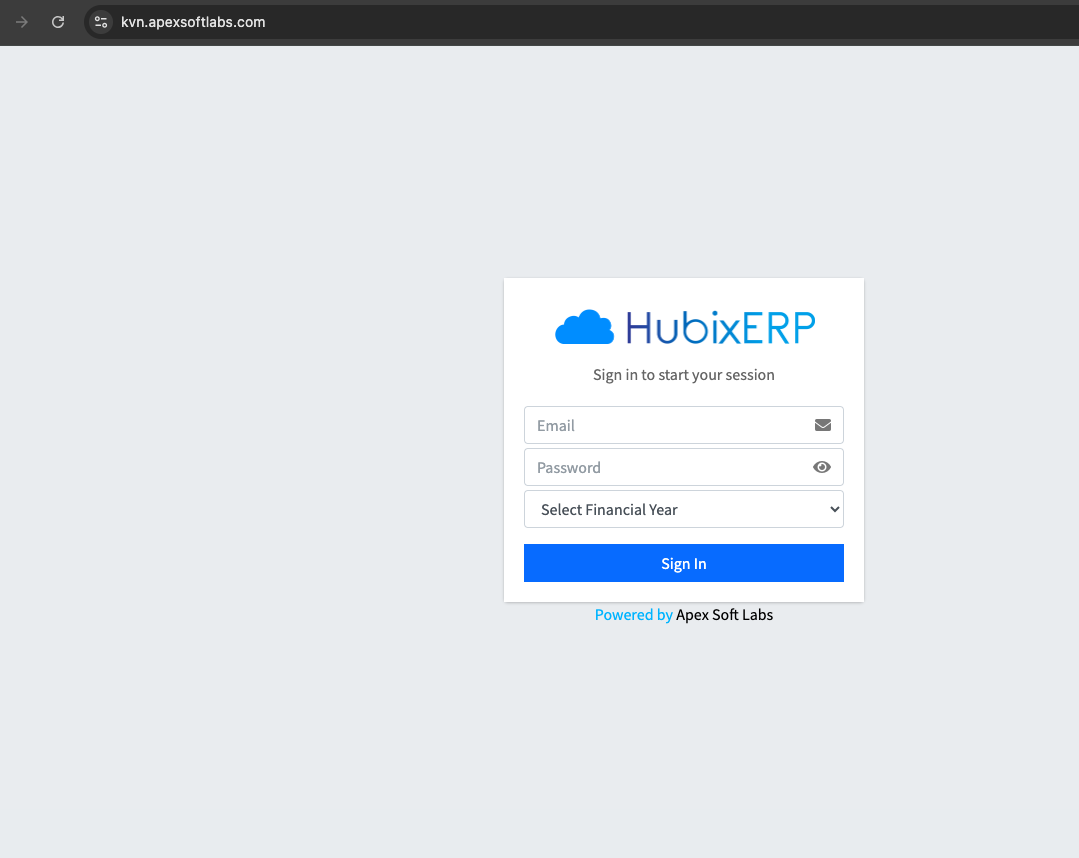This screenshot has height=858, width=1079.
Task: Click the light blue 'ERP' logo text
Action: coord(778,328)
